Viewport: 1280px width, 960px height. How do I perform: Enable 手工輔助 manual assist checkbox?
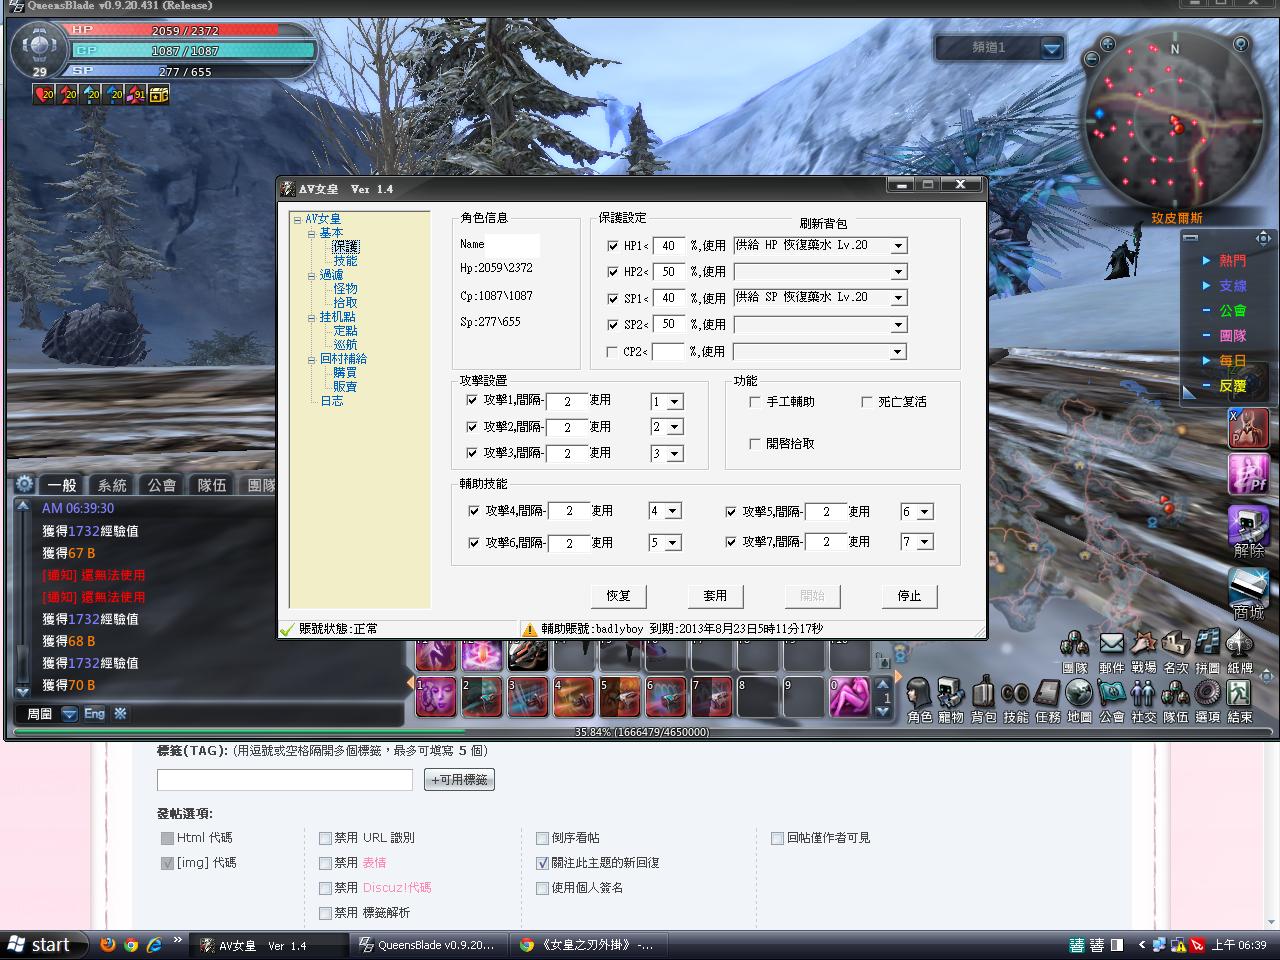pyautogui.click(x=755, y=402)
